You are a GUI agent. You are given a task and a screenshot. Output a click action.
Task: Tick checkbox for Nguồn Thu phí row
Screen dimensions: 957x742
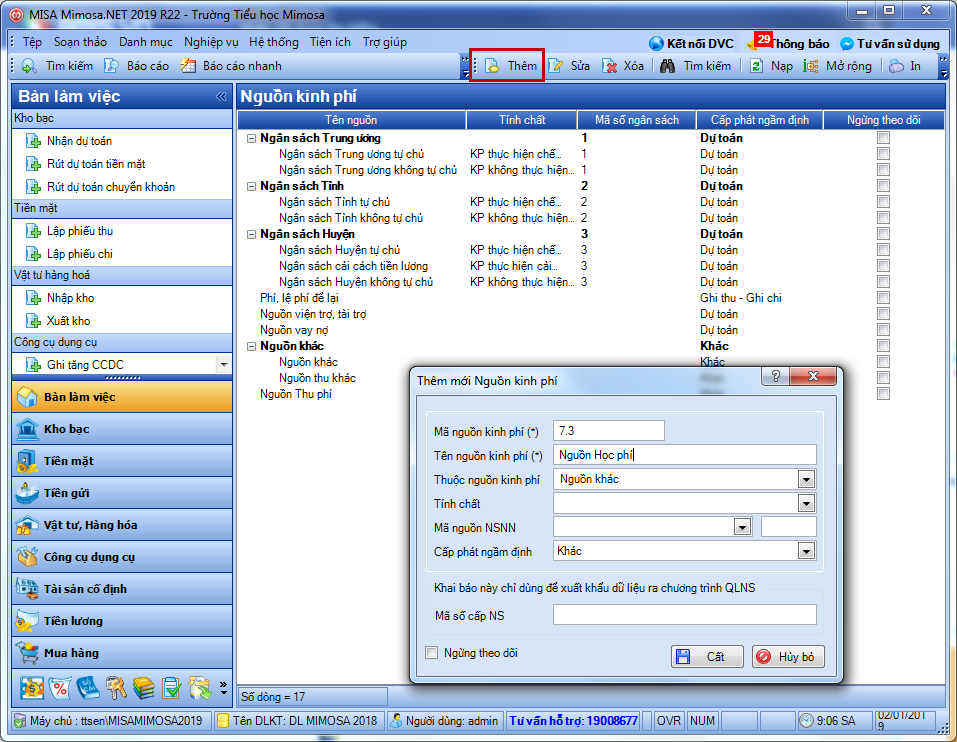(883, 394)
